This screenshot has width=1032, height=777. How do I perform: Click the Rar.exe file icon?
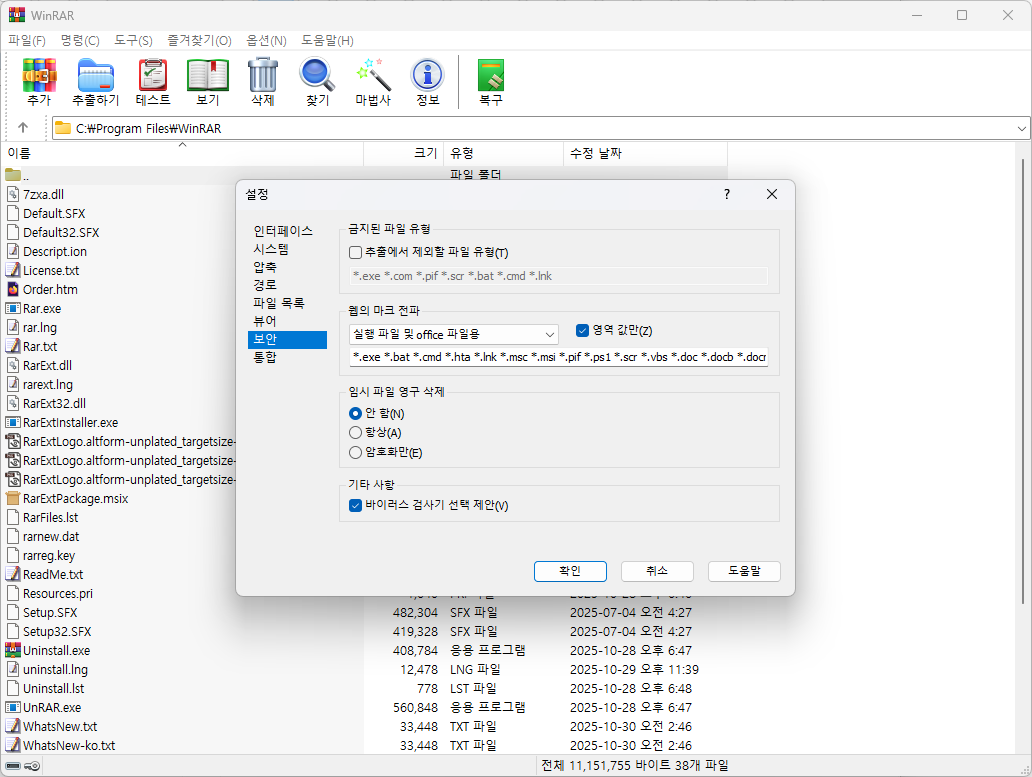[x=13, y=309]
